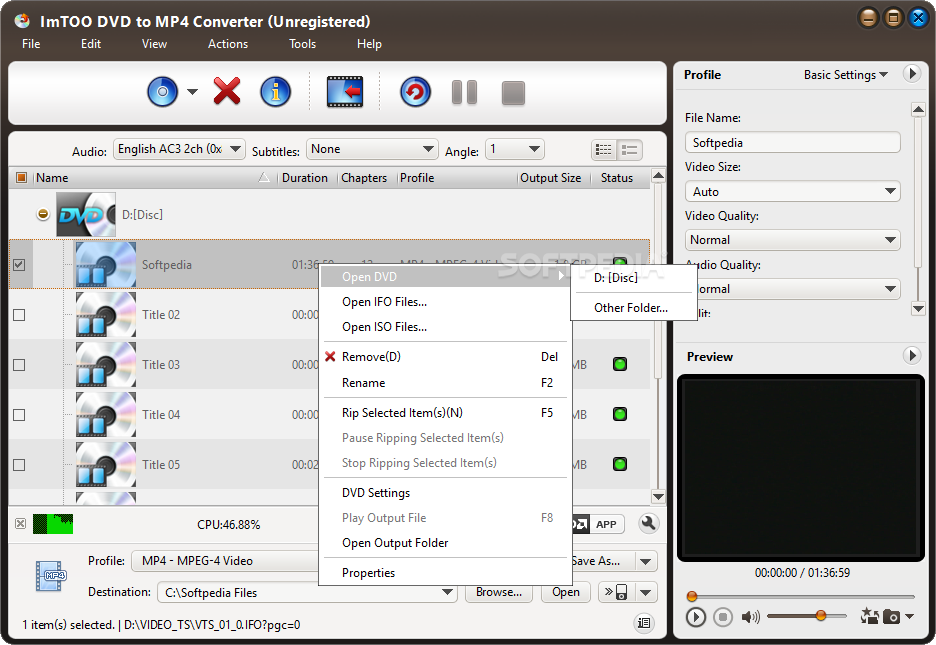Click the Pause toolbar icon

tap(464, 92)
